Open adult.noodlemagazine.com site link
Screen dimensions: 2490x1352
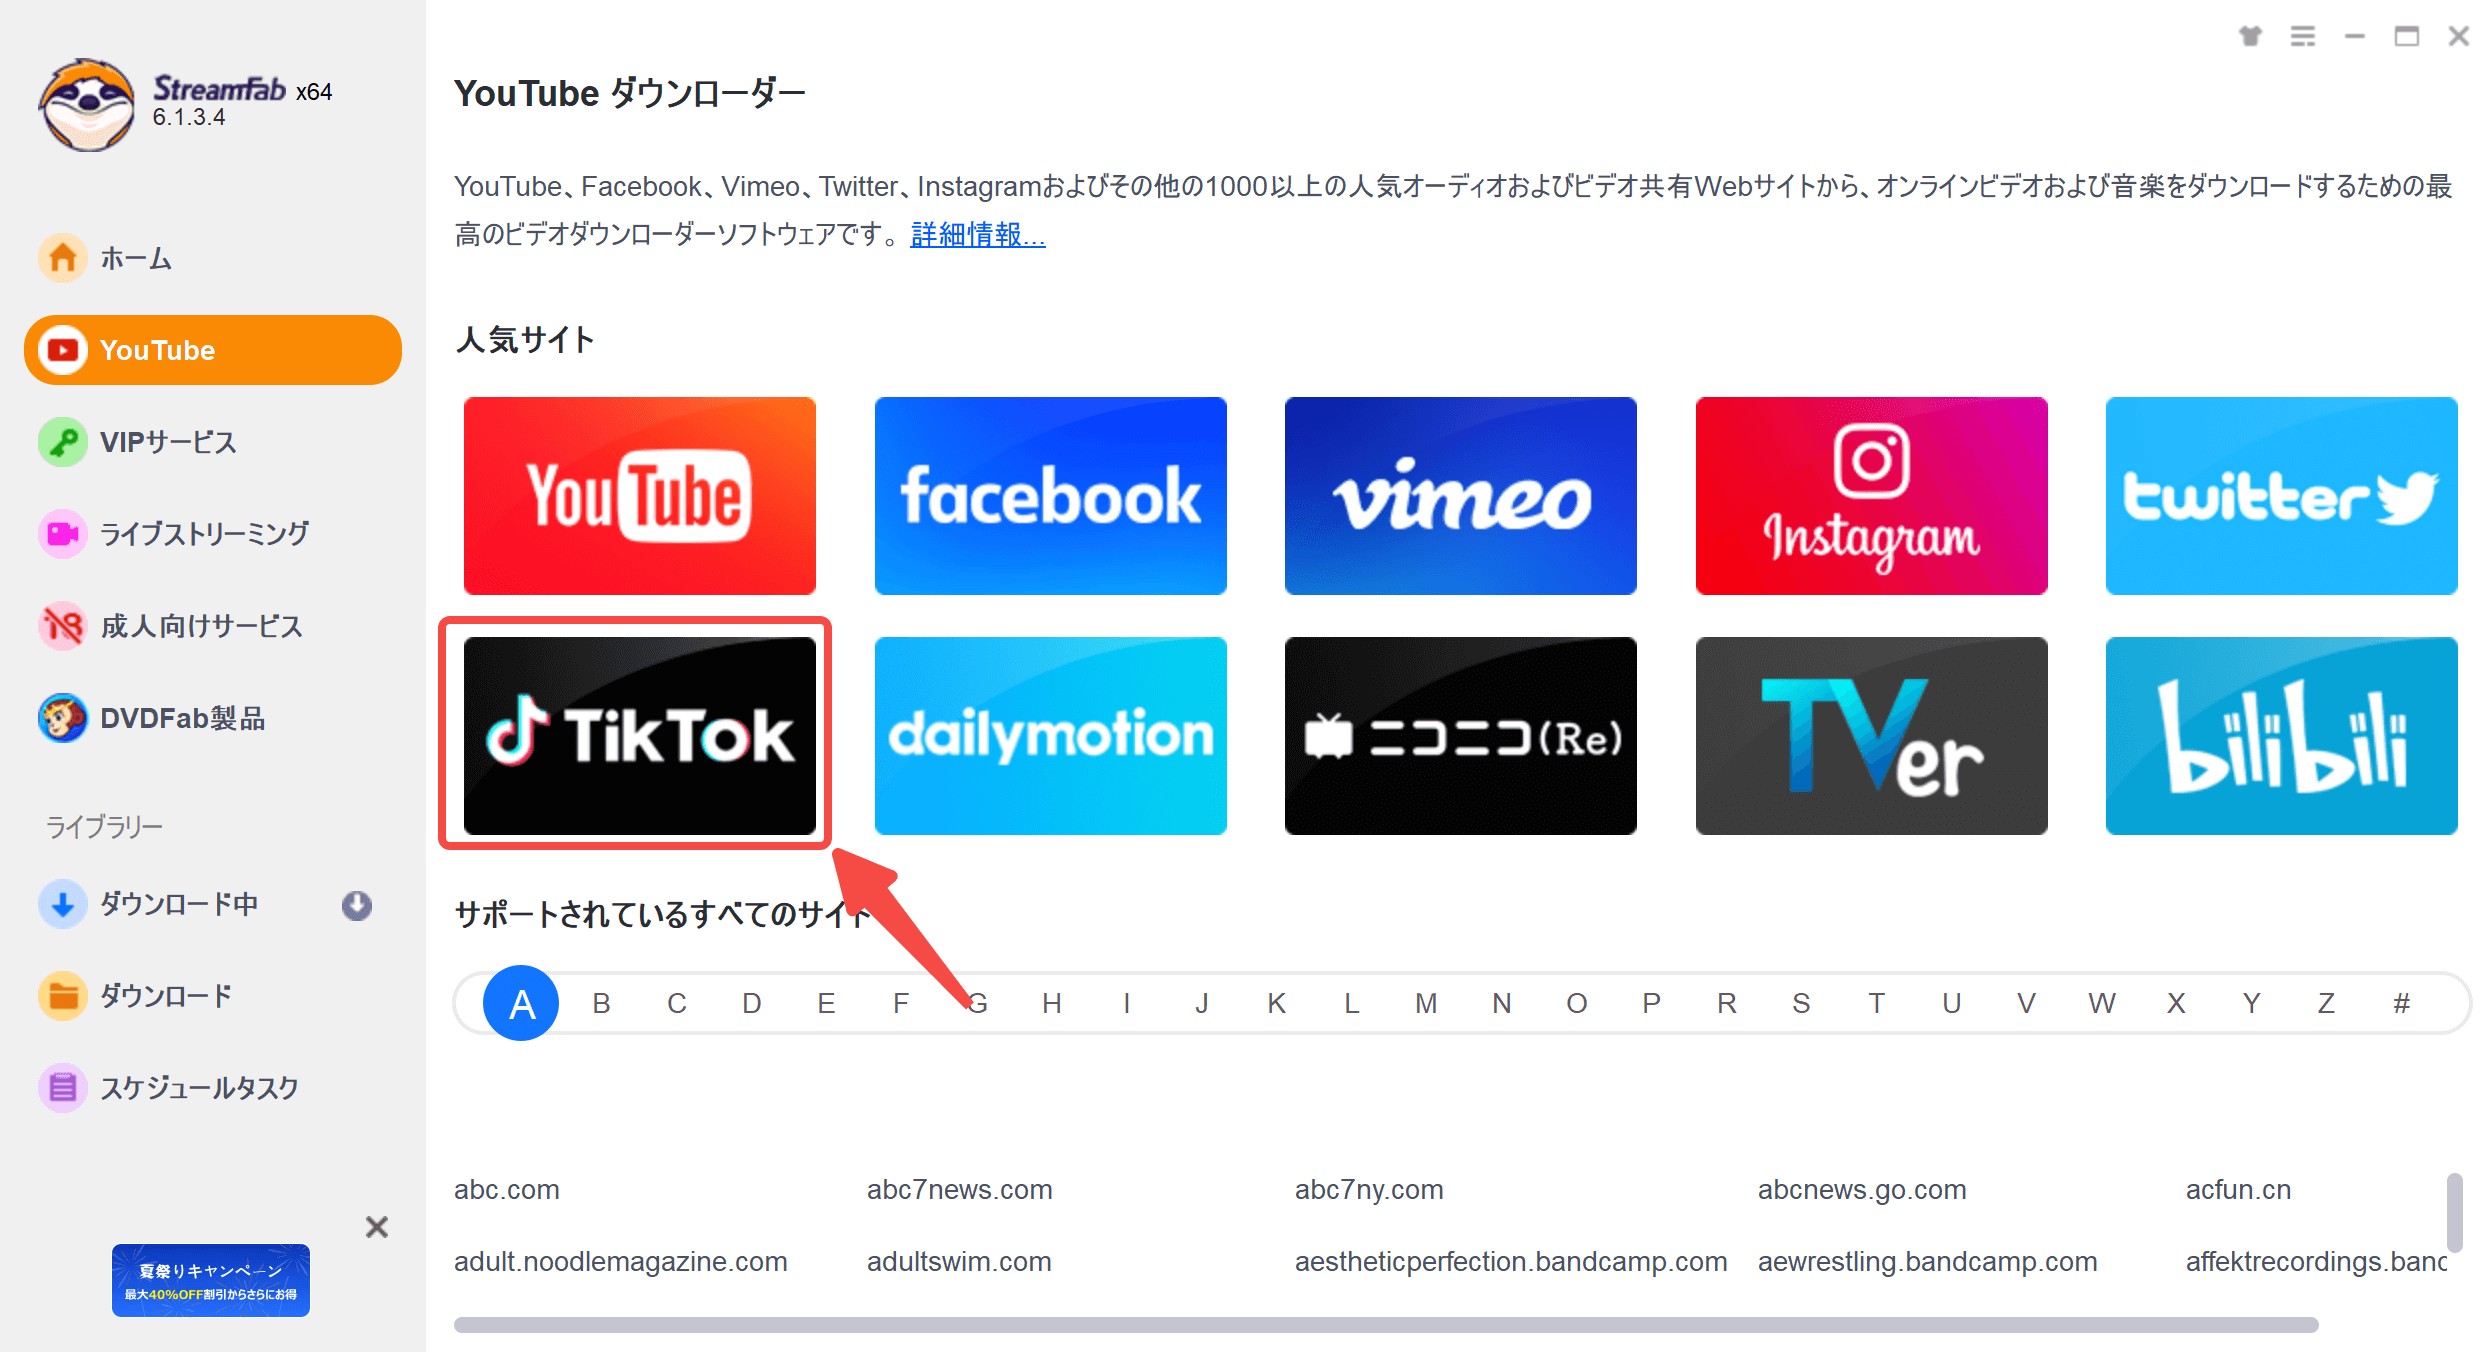pyautogui.click(x=621, y=1262)
